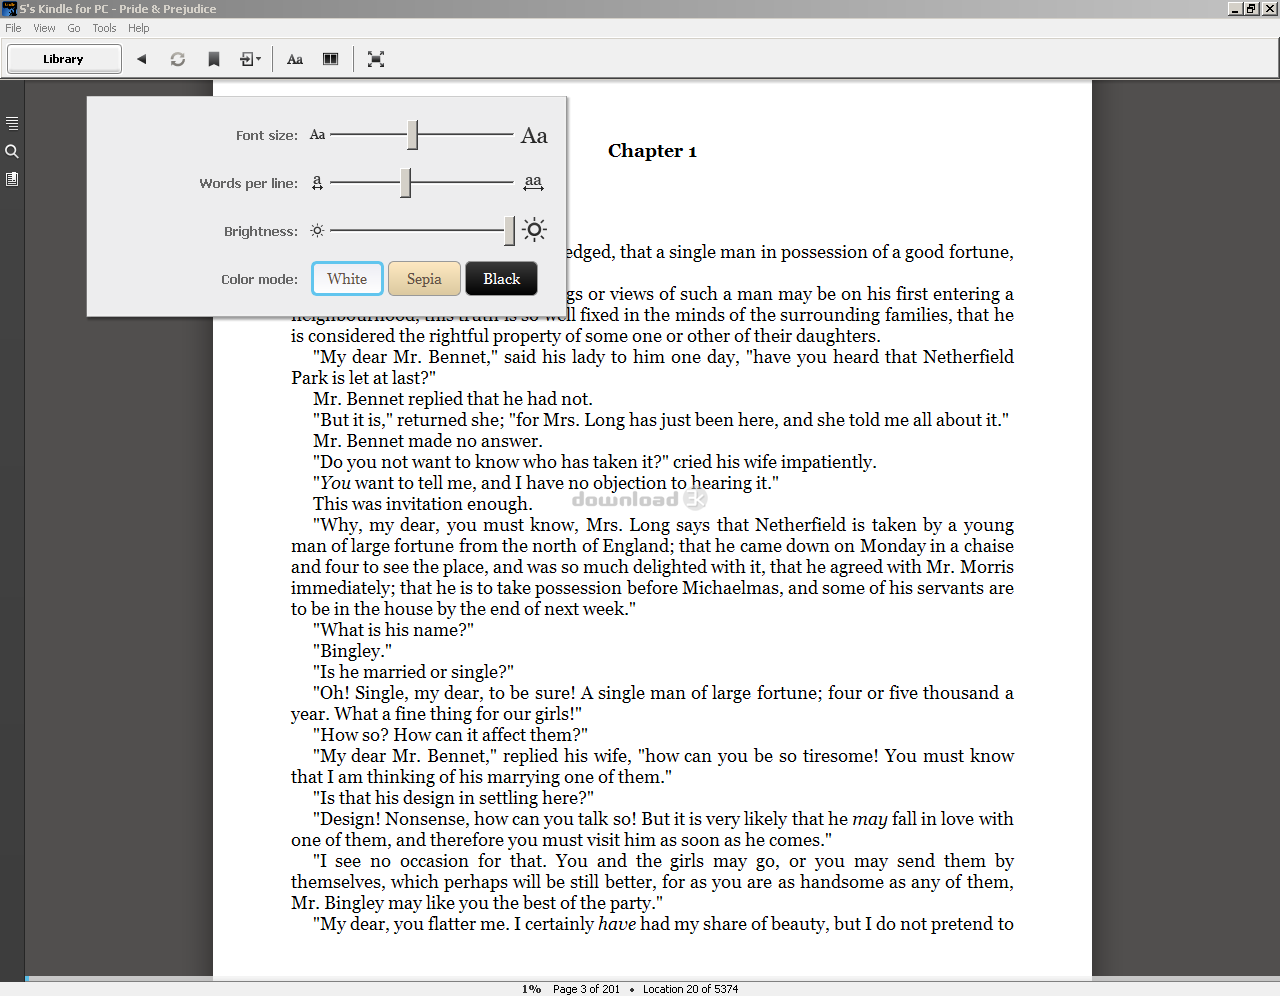Sync to furthest page read

tap(178, 59)
